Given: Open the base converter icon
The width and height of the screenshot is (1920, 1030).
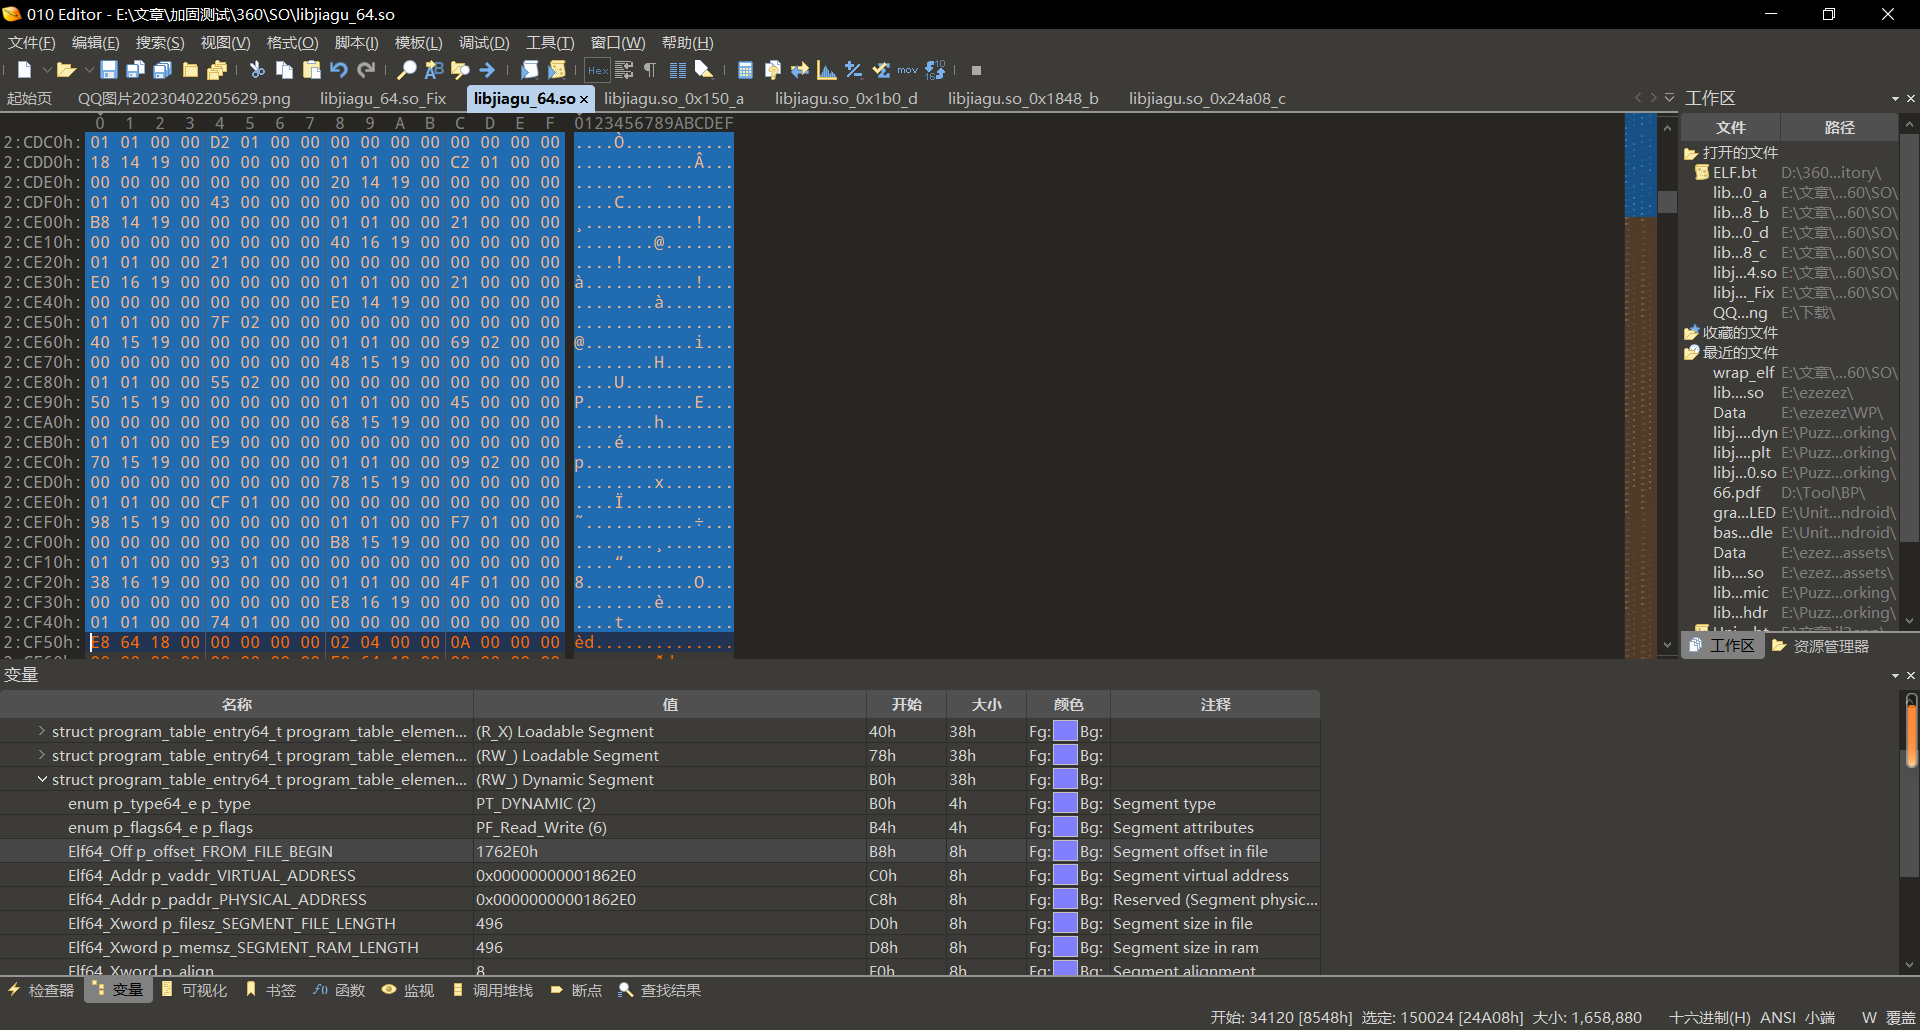Looking at the screenshot, I should [935, 70].
